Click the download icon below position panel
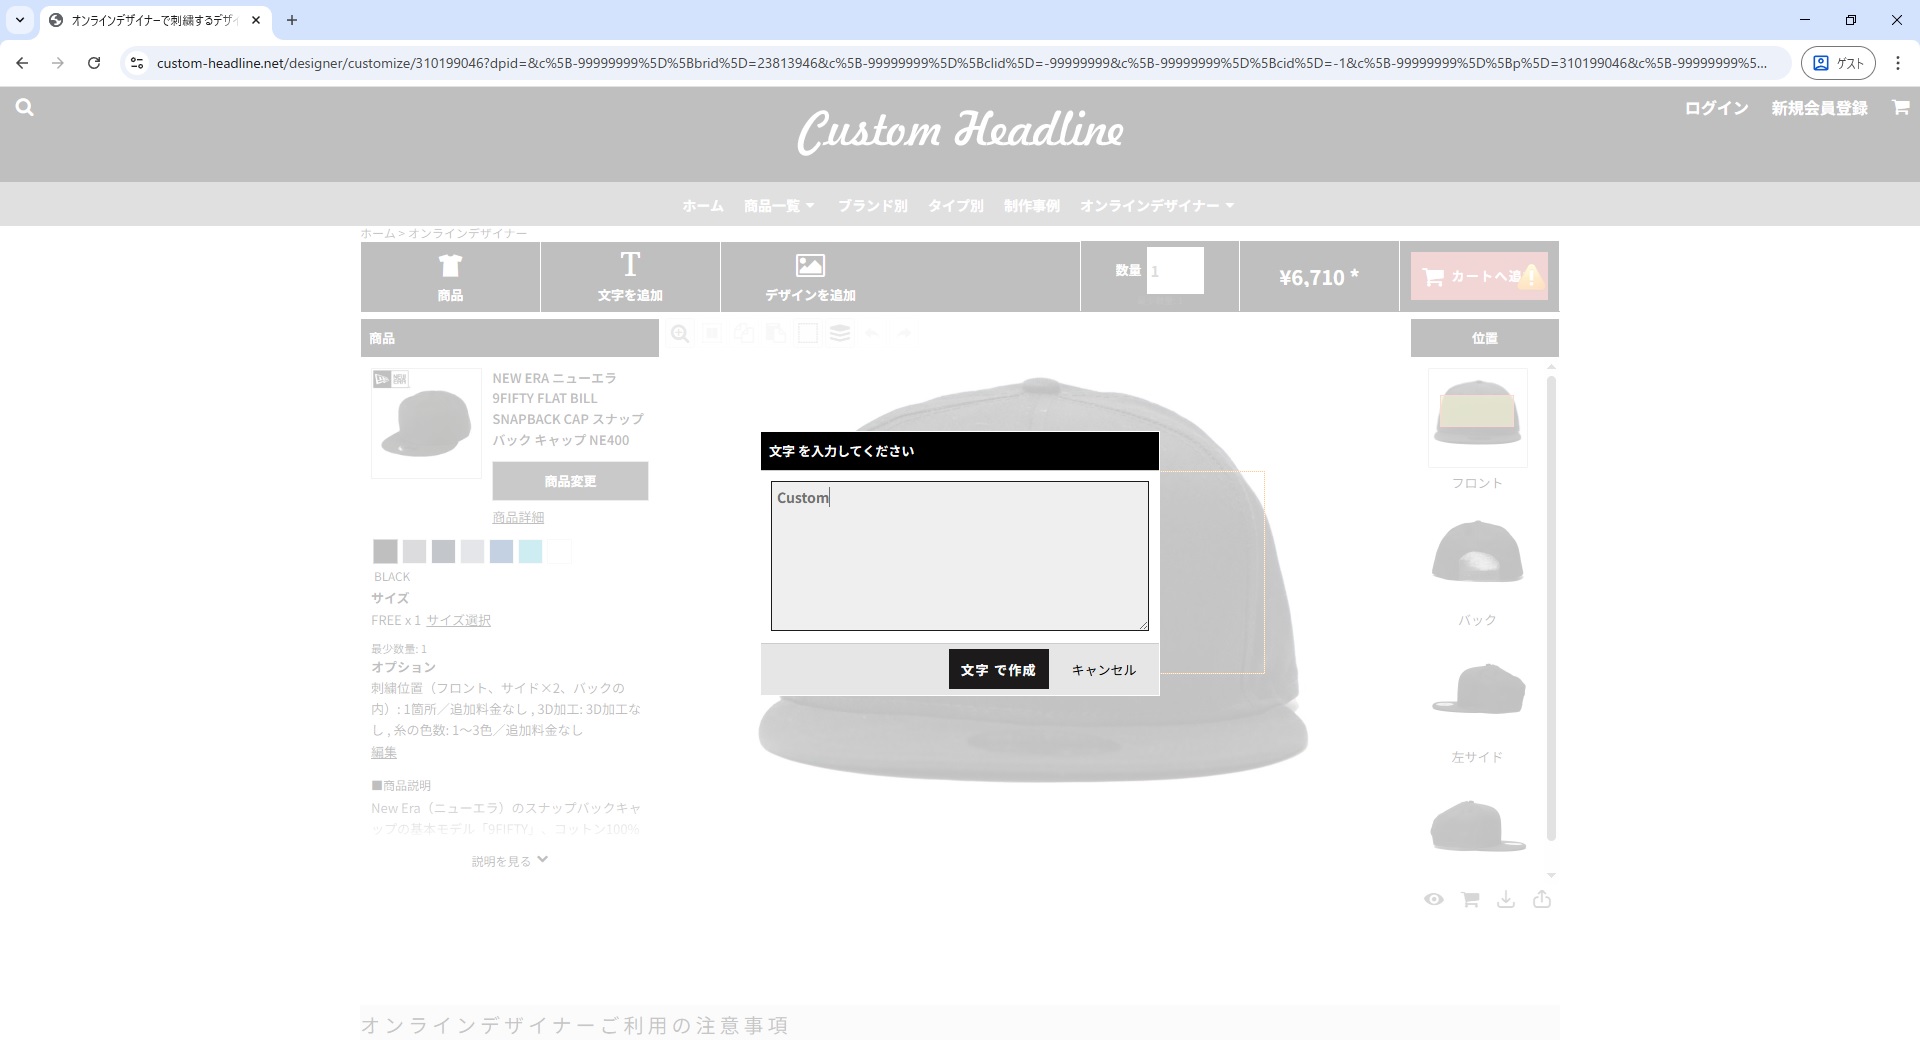Viewport: 1920px width, 1040px height. coord(1506,900)
